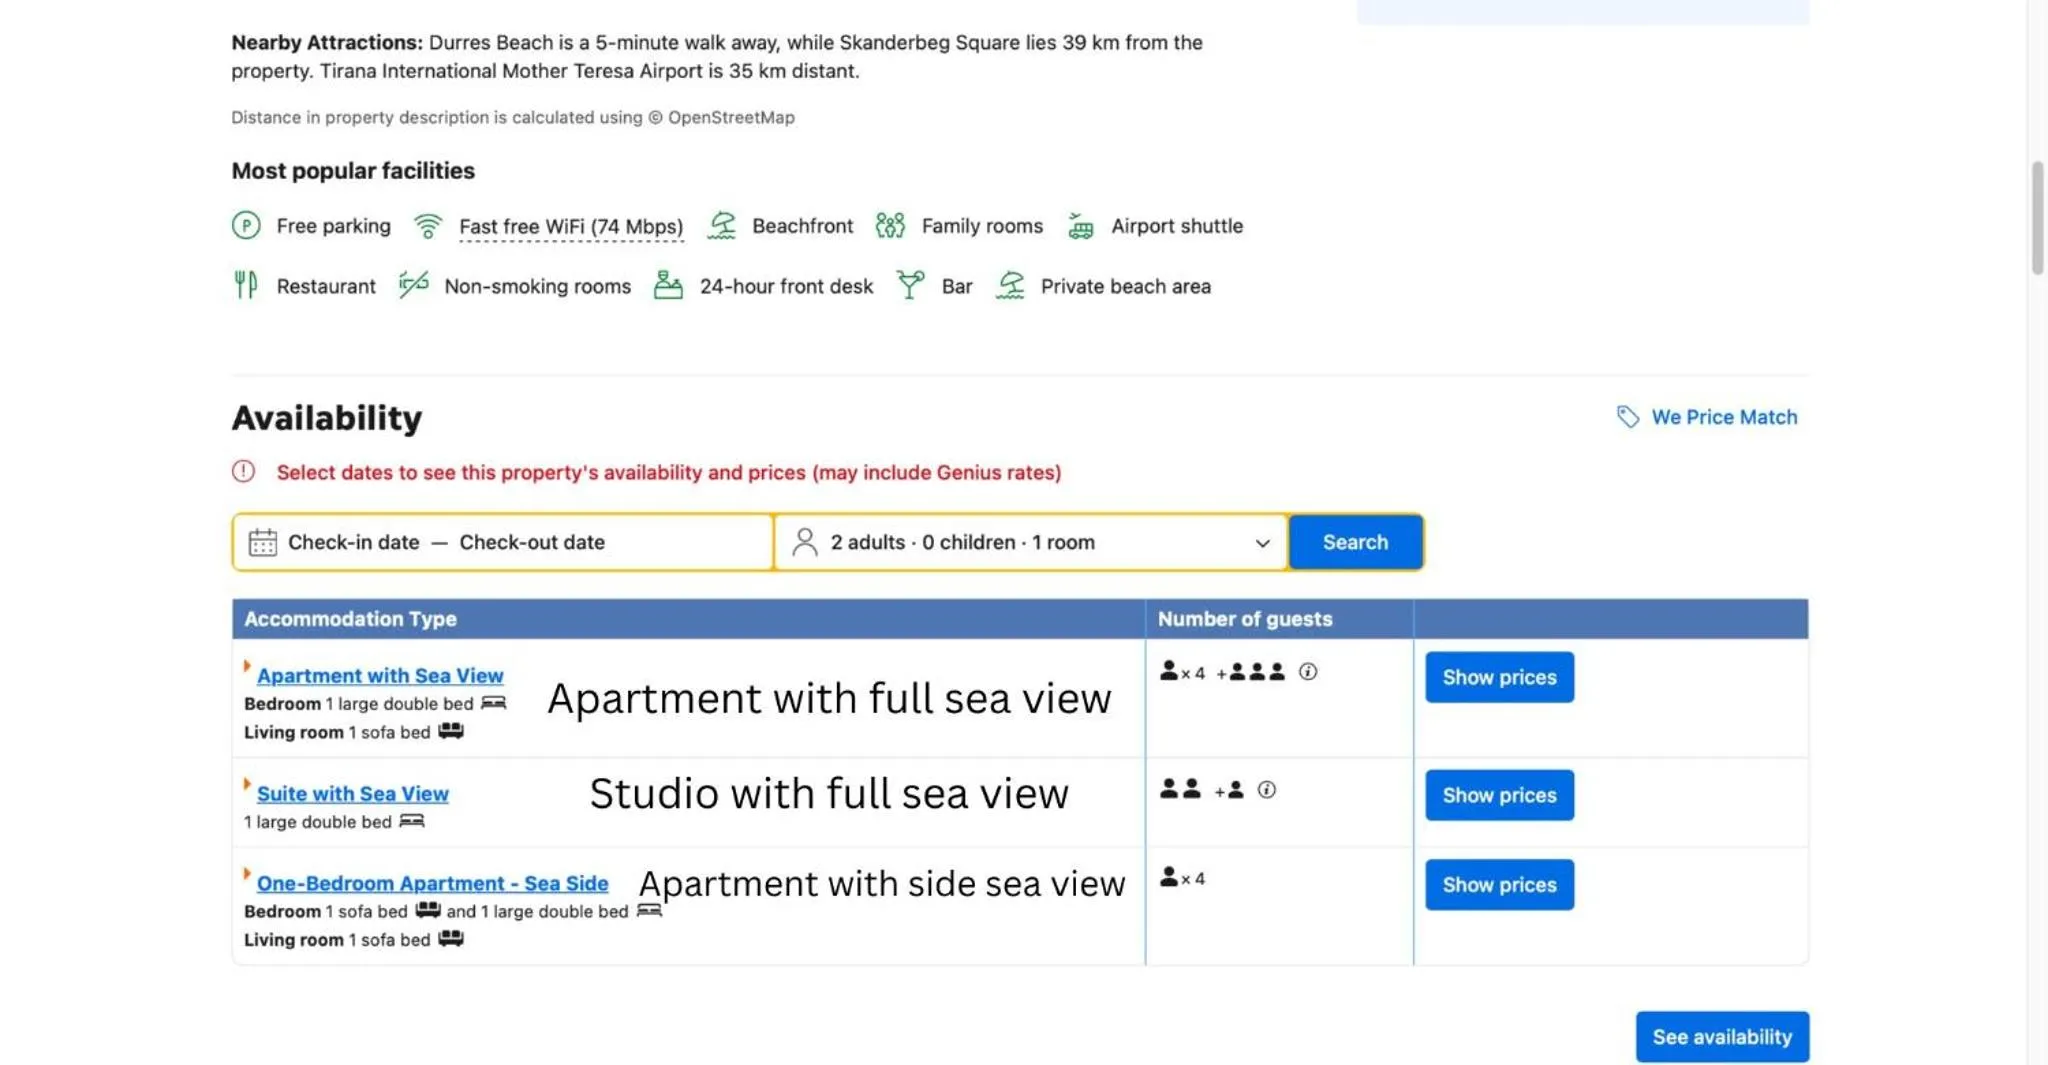Click the calendar icon in the date field
Image resolution: width=2048 pixels, height=1065 pixels.
point(262,542)
